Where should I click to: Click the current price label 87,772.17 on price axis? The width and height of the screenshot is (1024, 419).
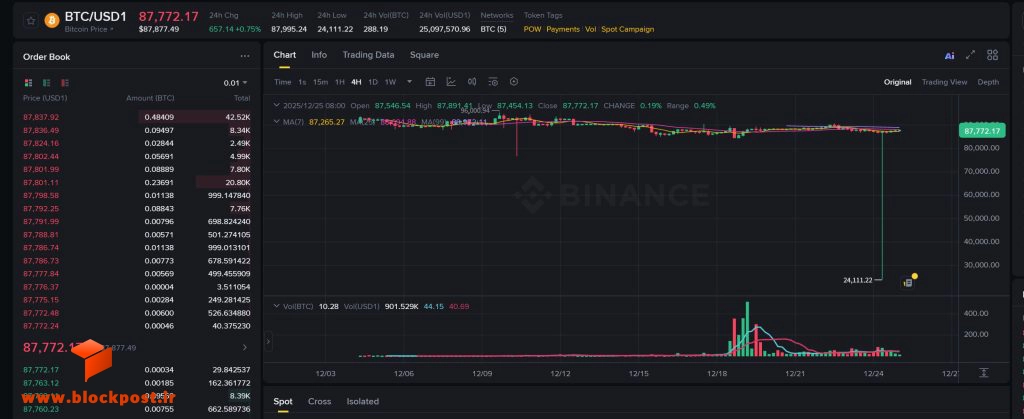point(982,131)
